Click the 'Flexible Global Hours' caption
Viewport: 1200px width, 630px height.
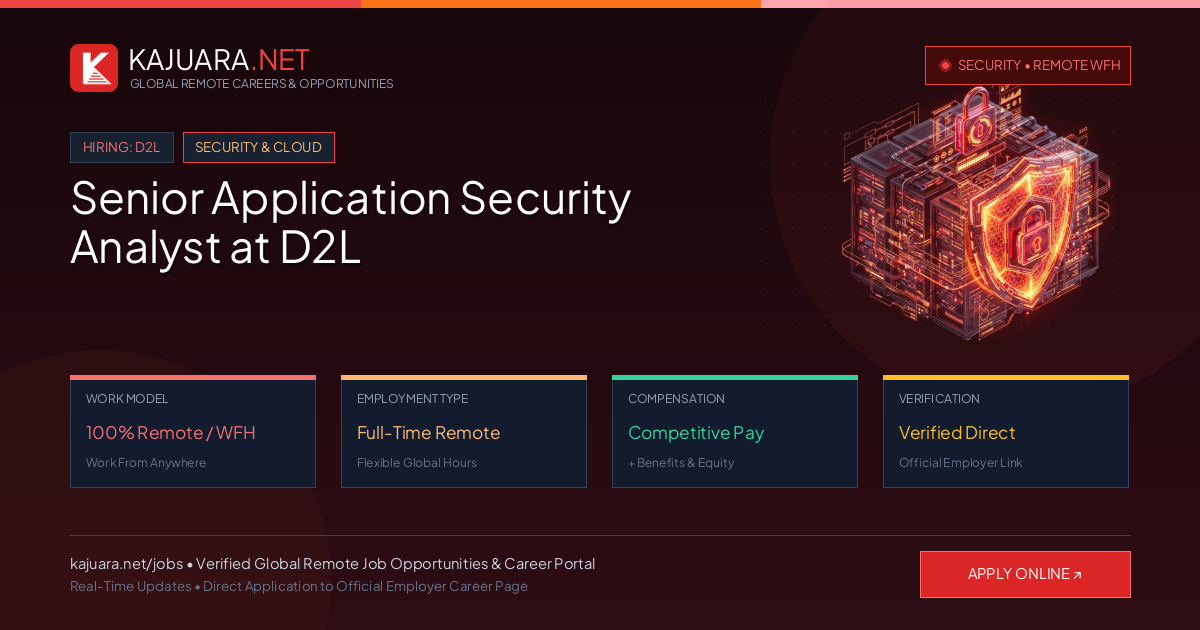417,463
